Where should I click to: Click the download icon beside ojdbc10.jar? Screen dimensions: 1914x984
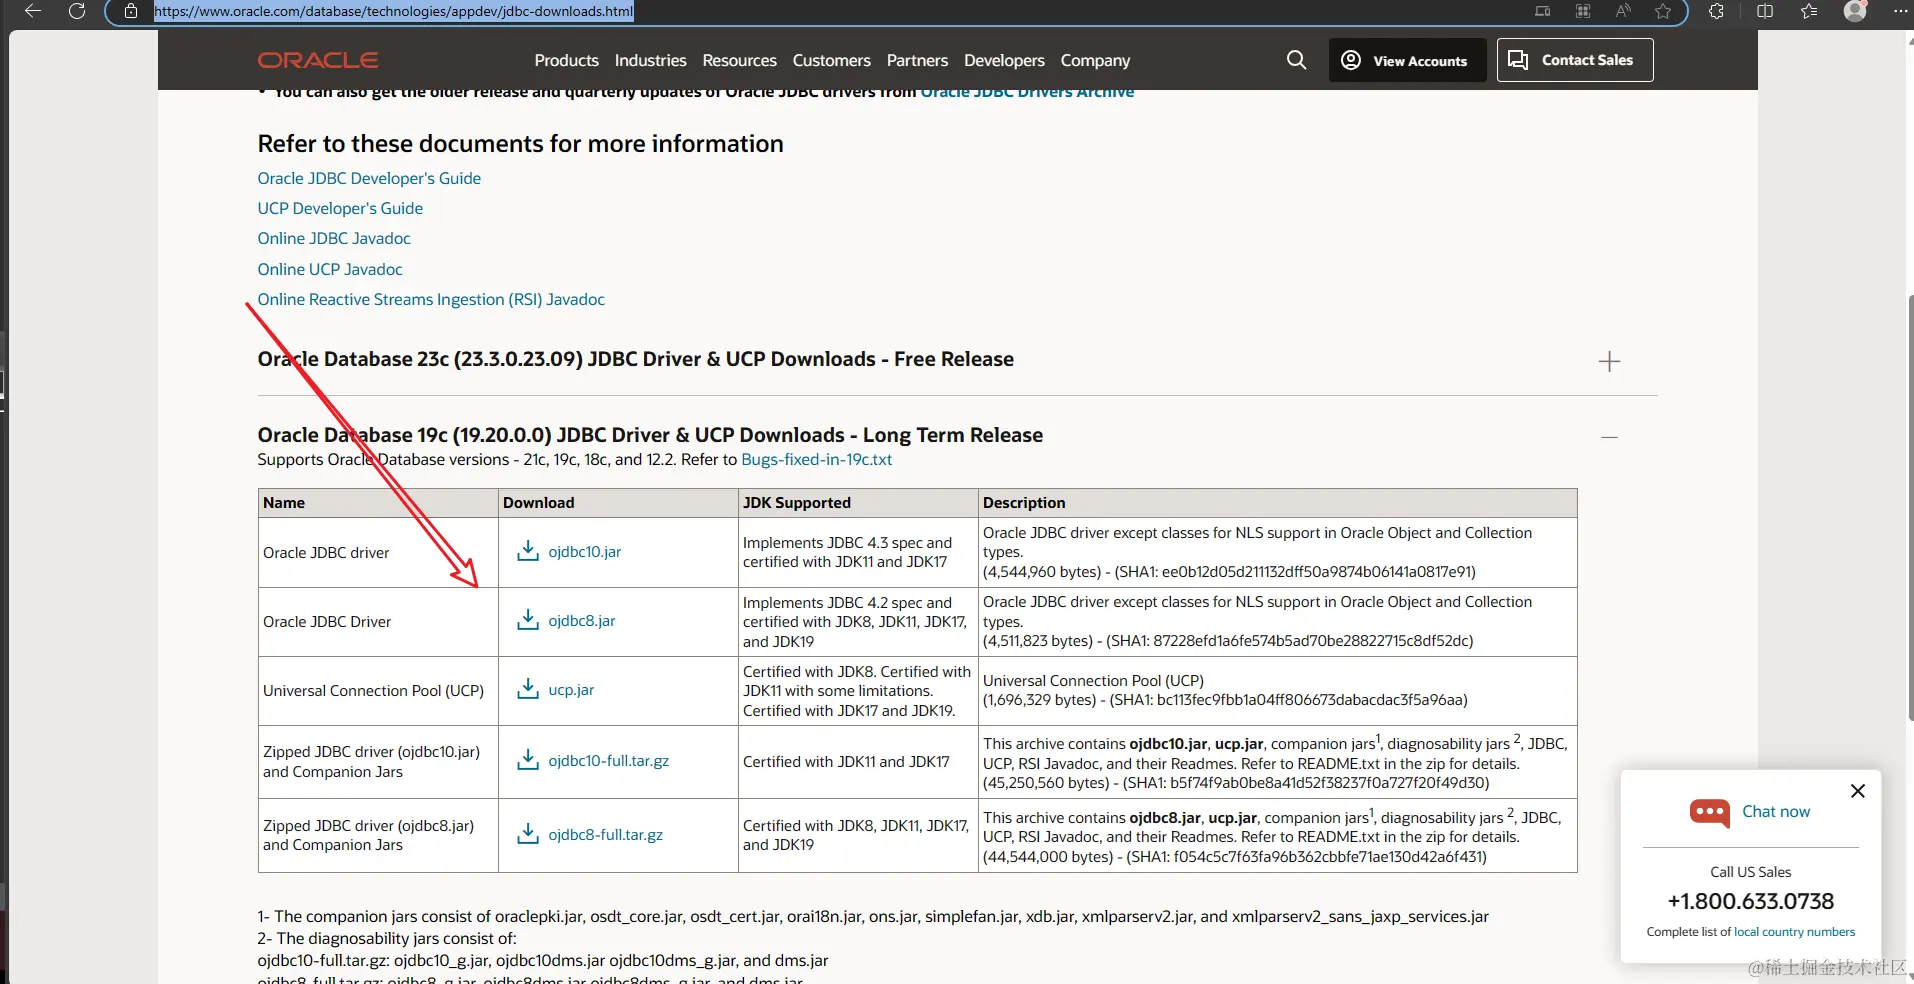pyautogui.click(x=528, y=551)
